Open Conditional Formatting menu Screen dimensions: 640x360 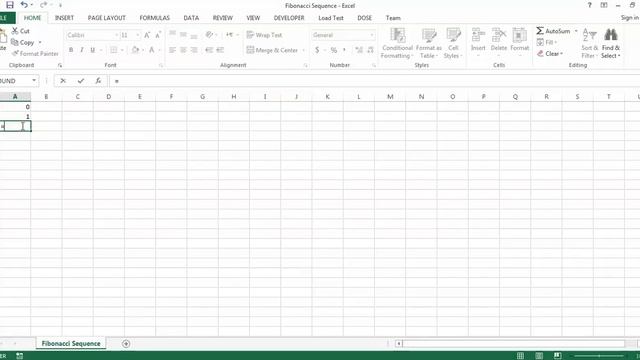(x=397, y=43)
